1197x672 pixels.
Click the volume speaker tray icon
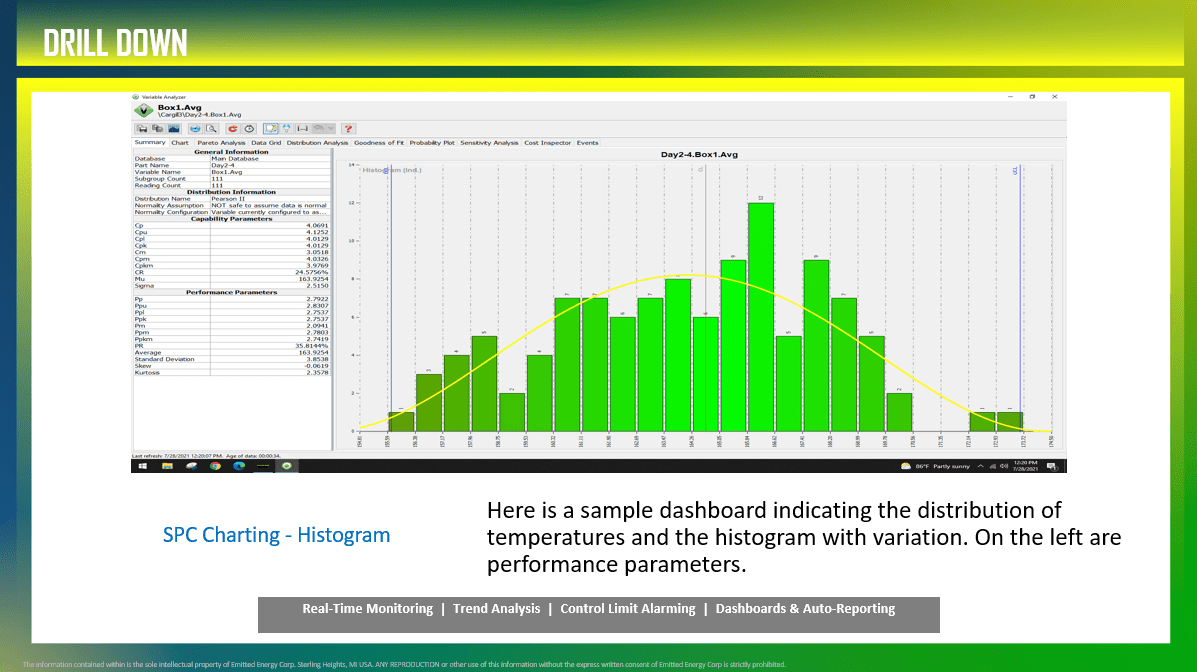[1004, 466]
